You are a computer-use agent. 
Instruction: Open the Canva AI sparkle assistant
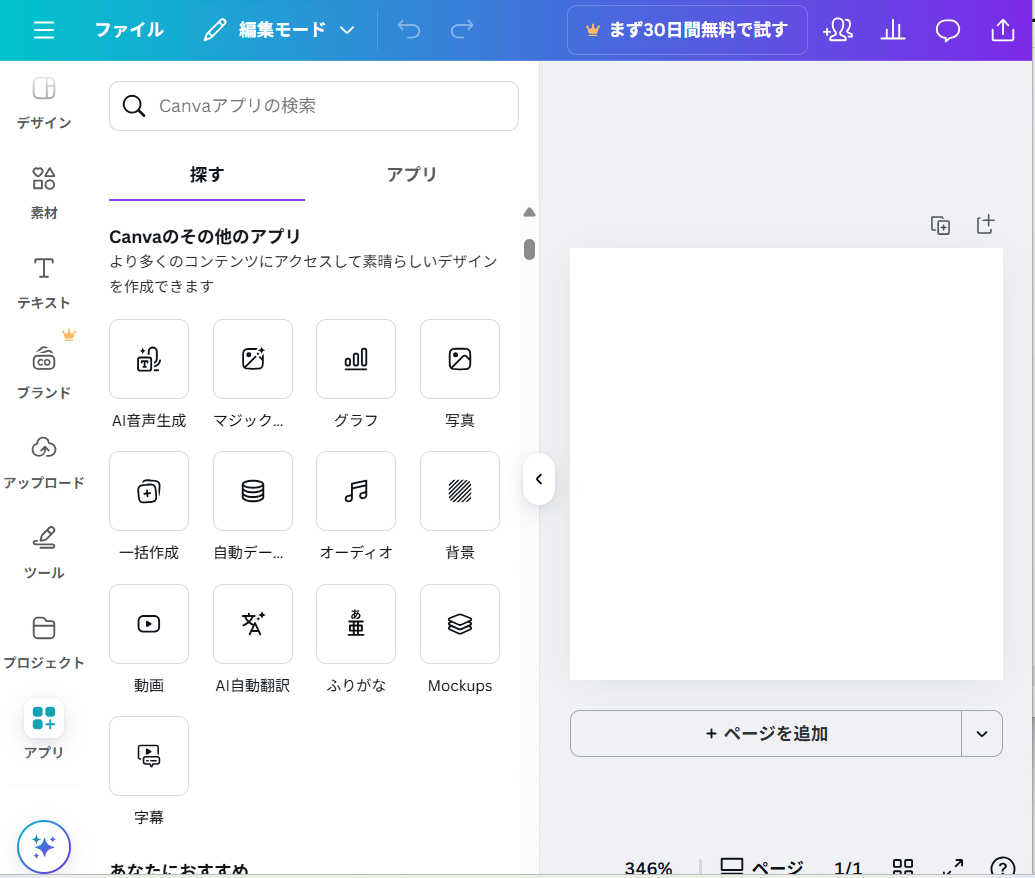pyautogui.click(x=44, y=846)
